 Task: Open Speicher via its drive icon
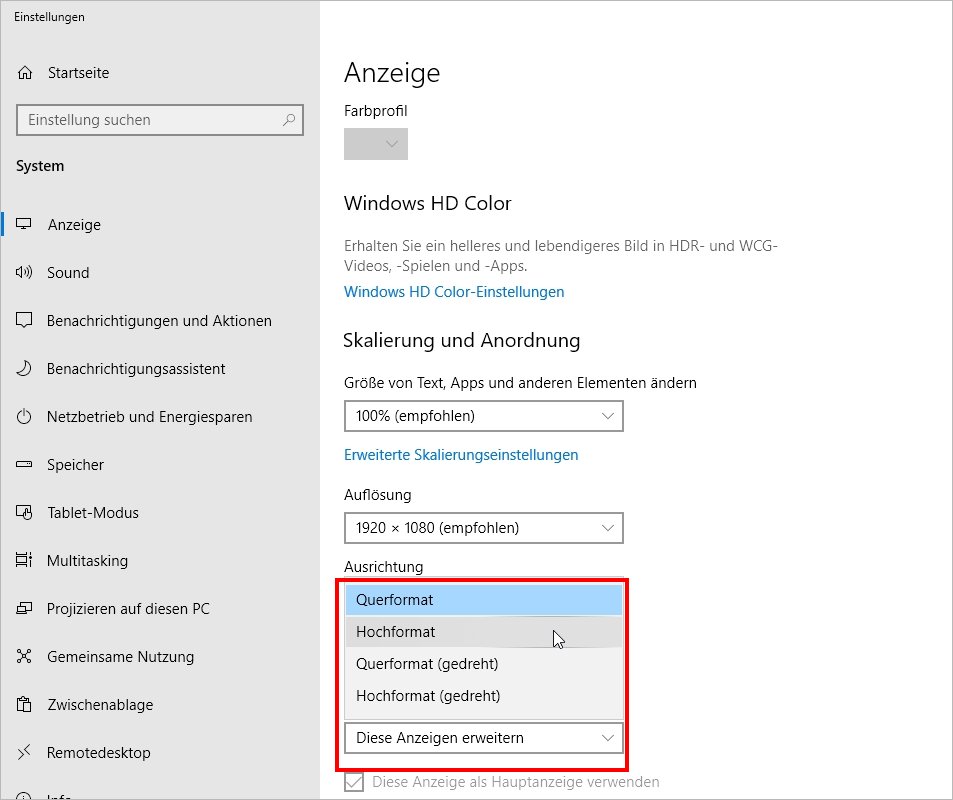pos(25,465)
